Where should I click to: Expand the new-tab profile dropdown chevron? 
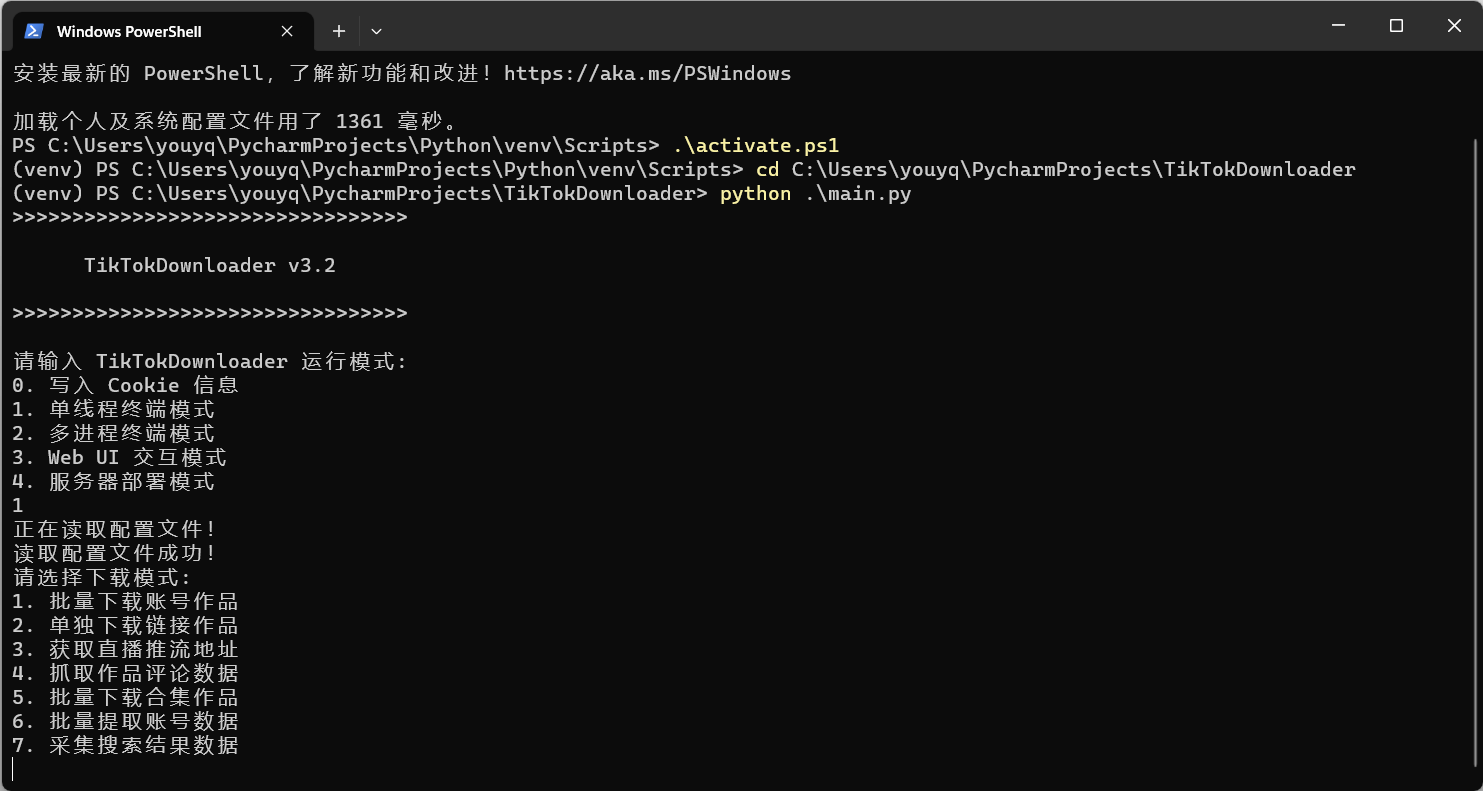click(376, 31)
